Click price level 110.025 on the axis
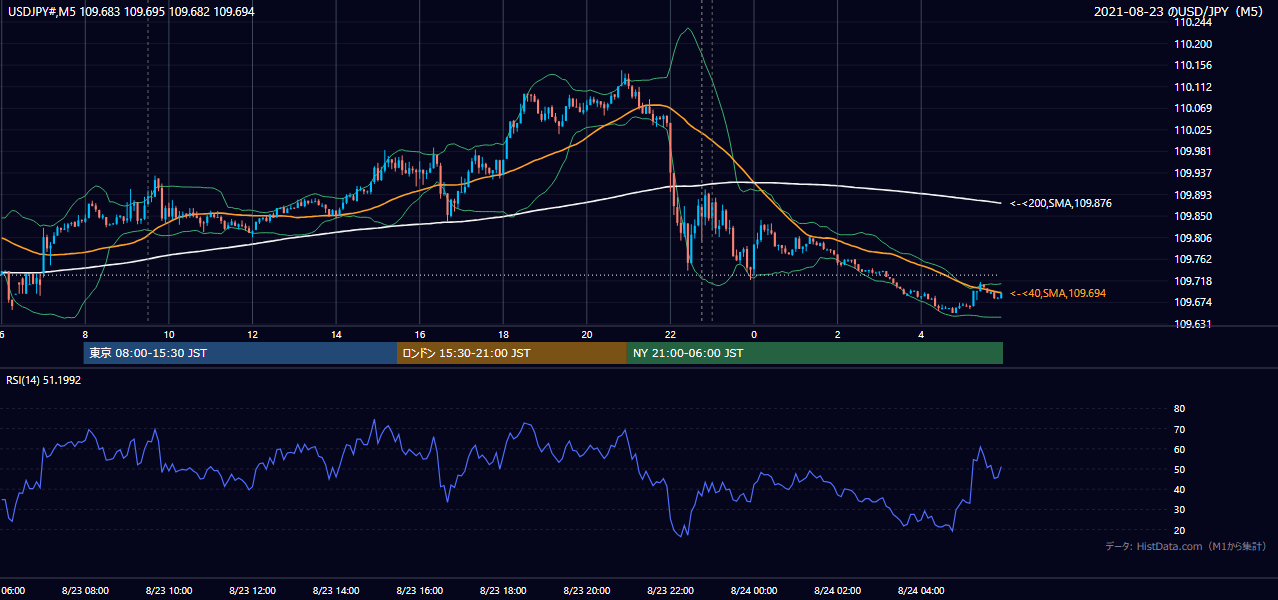 tap(1194, 130)
